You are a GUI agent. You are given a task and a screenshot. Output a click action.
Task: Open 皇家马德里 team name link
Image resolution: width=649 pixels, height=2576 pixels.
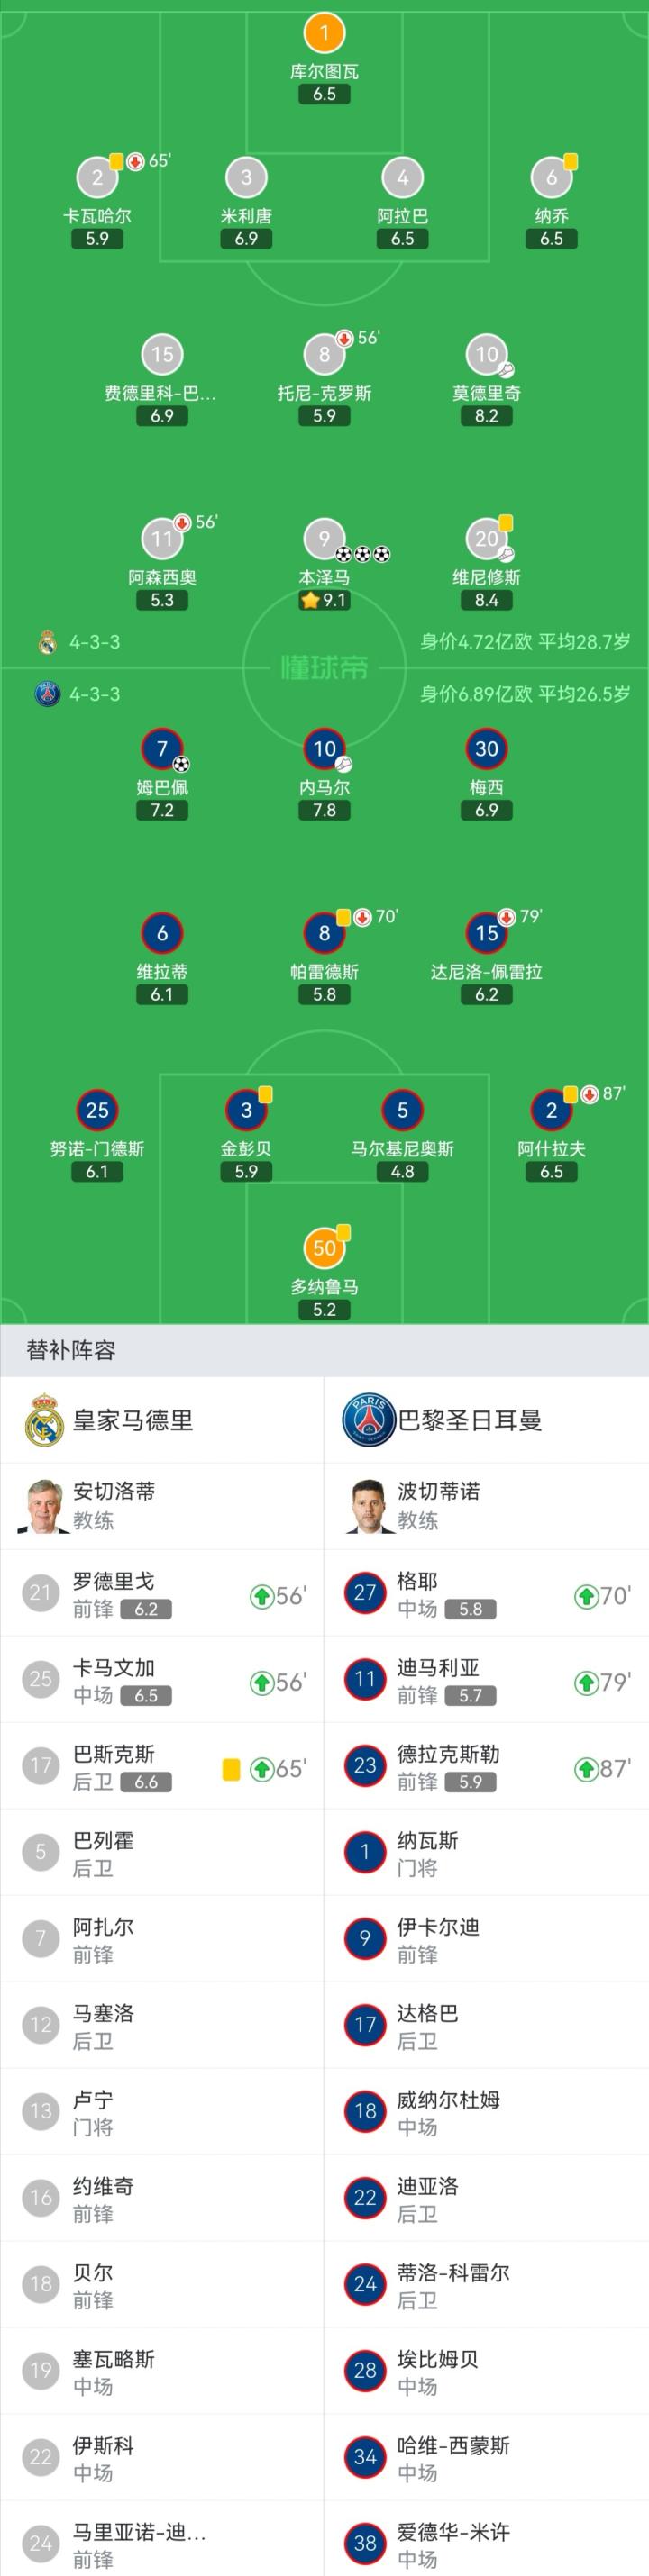pos(133,1420)
